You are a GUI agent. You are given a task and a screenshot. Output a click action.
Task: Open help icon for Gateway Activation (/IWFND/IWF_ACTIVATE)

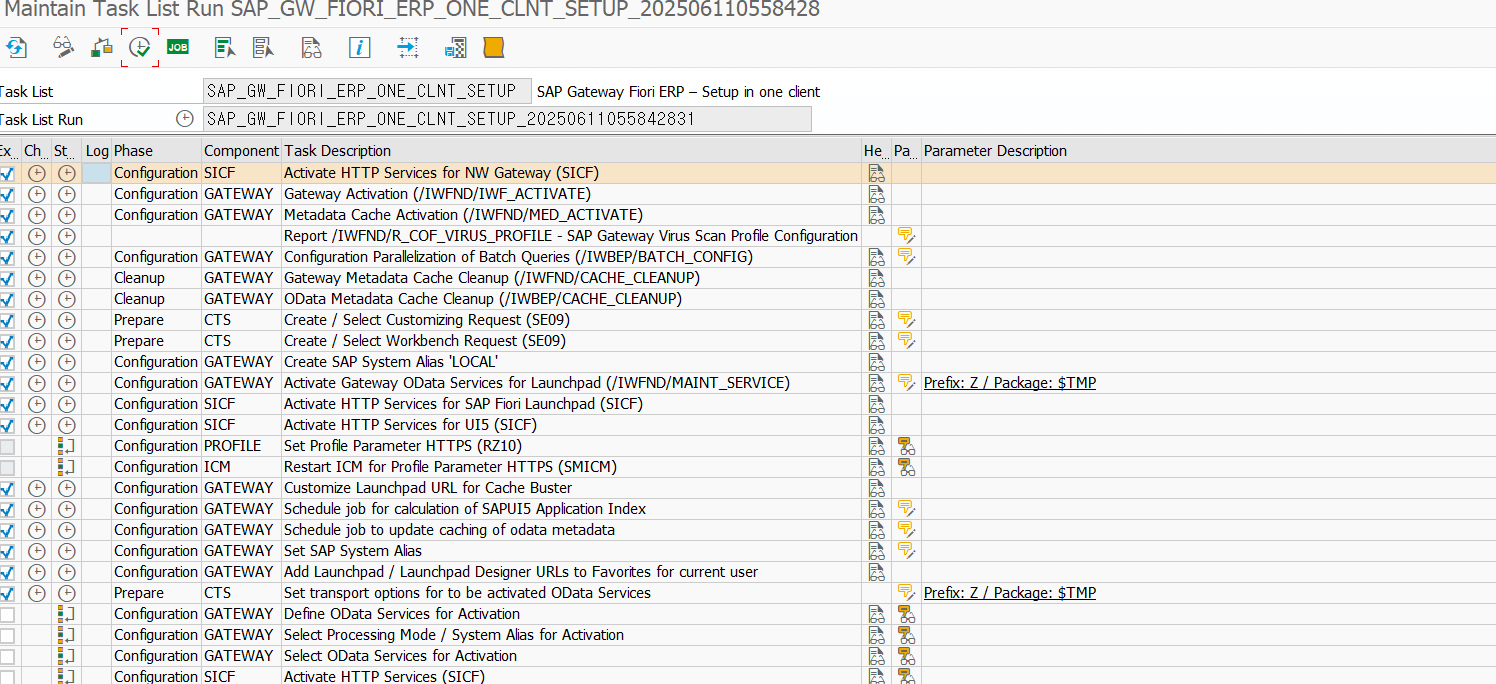point(876,194)
